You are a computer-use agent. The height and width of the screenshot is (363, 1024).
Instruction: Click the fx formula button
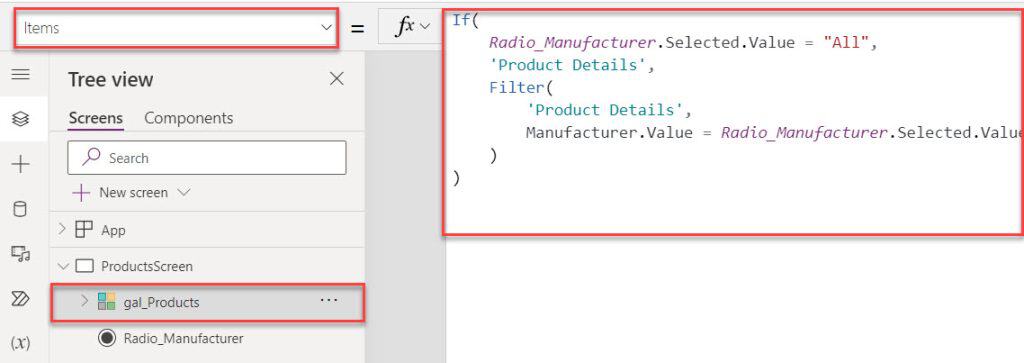tap(406, 26)
